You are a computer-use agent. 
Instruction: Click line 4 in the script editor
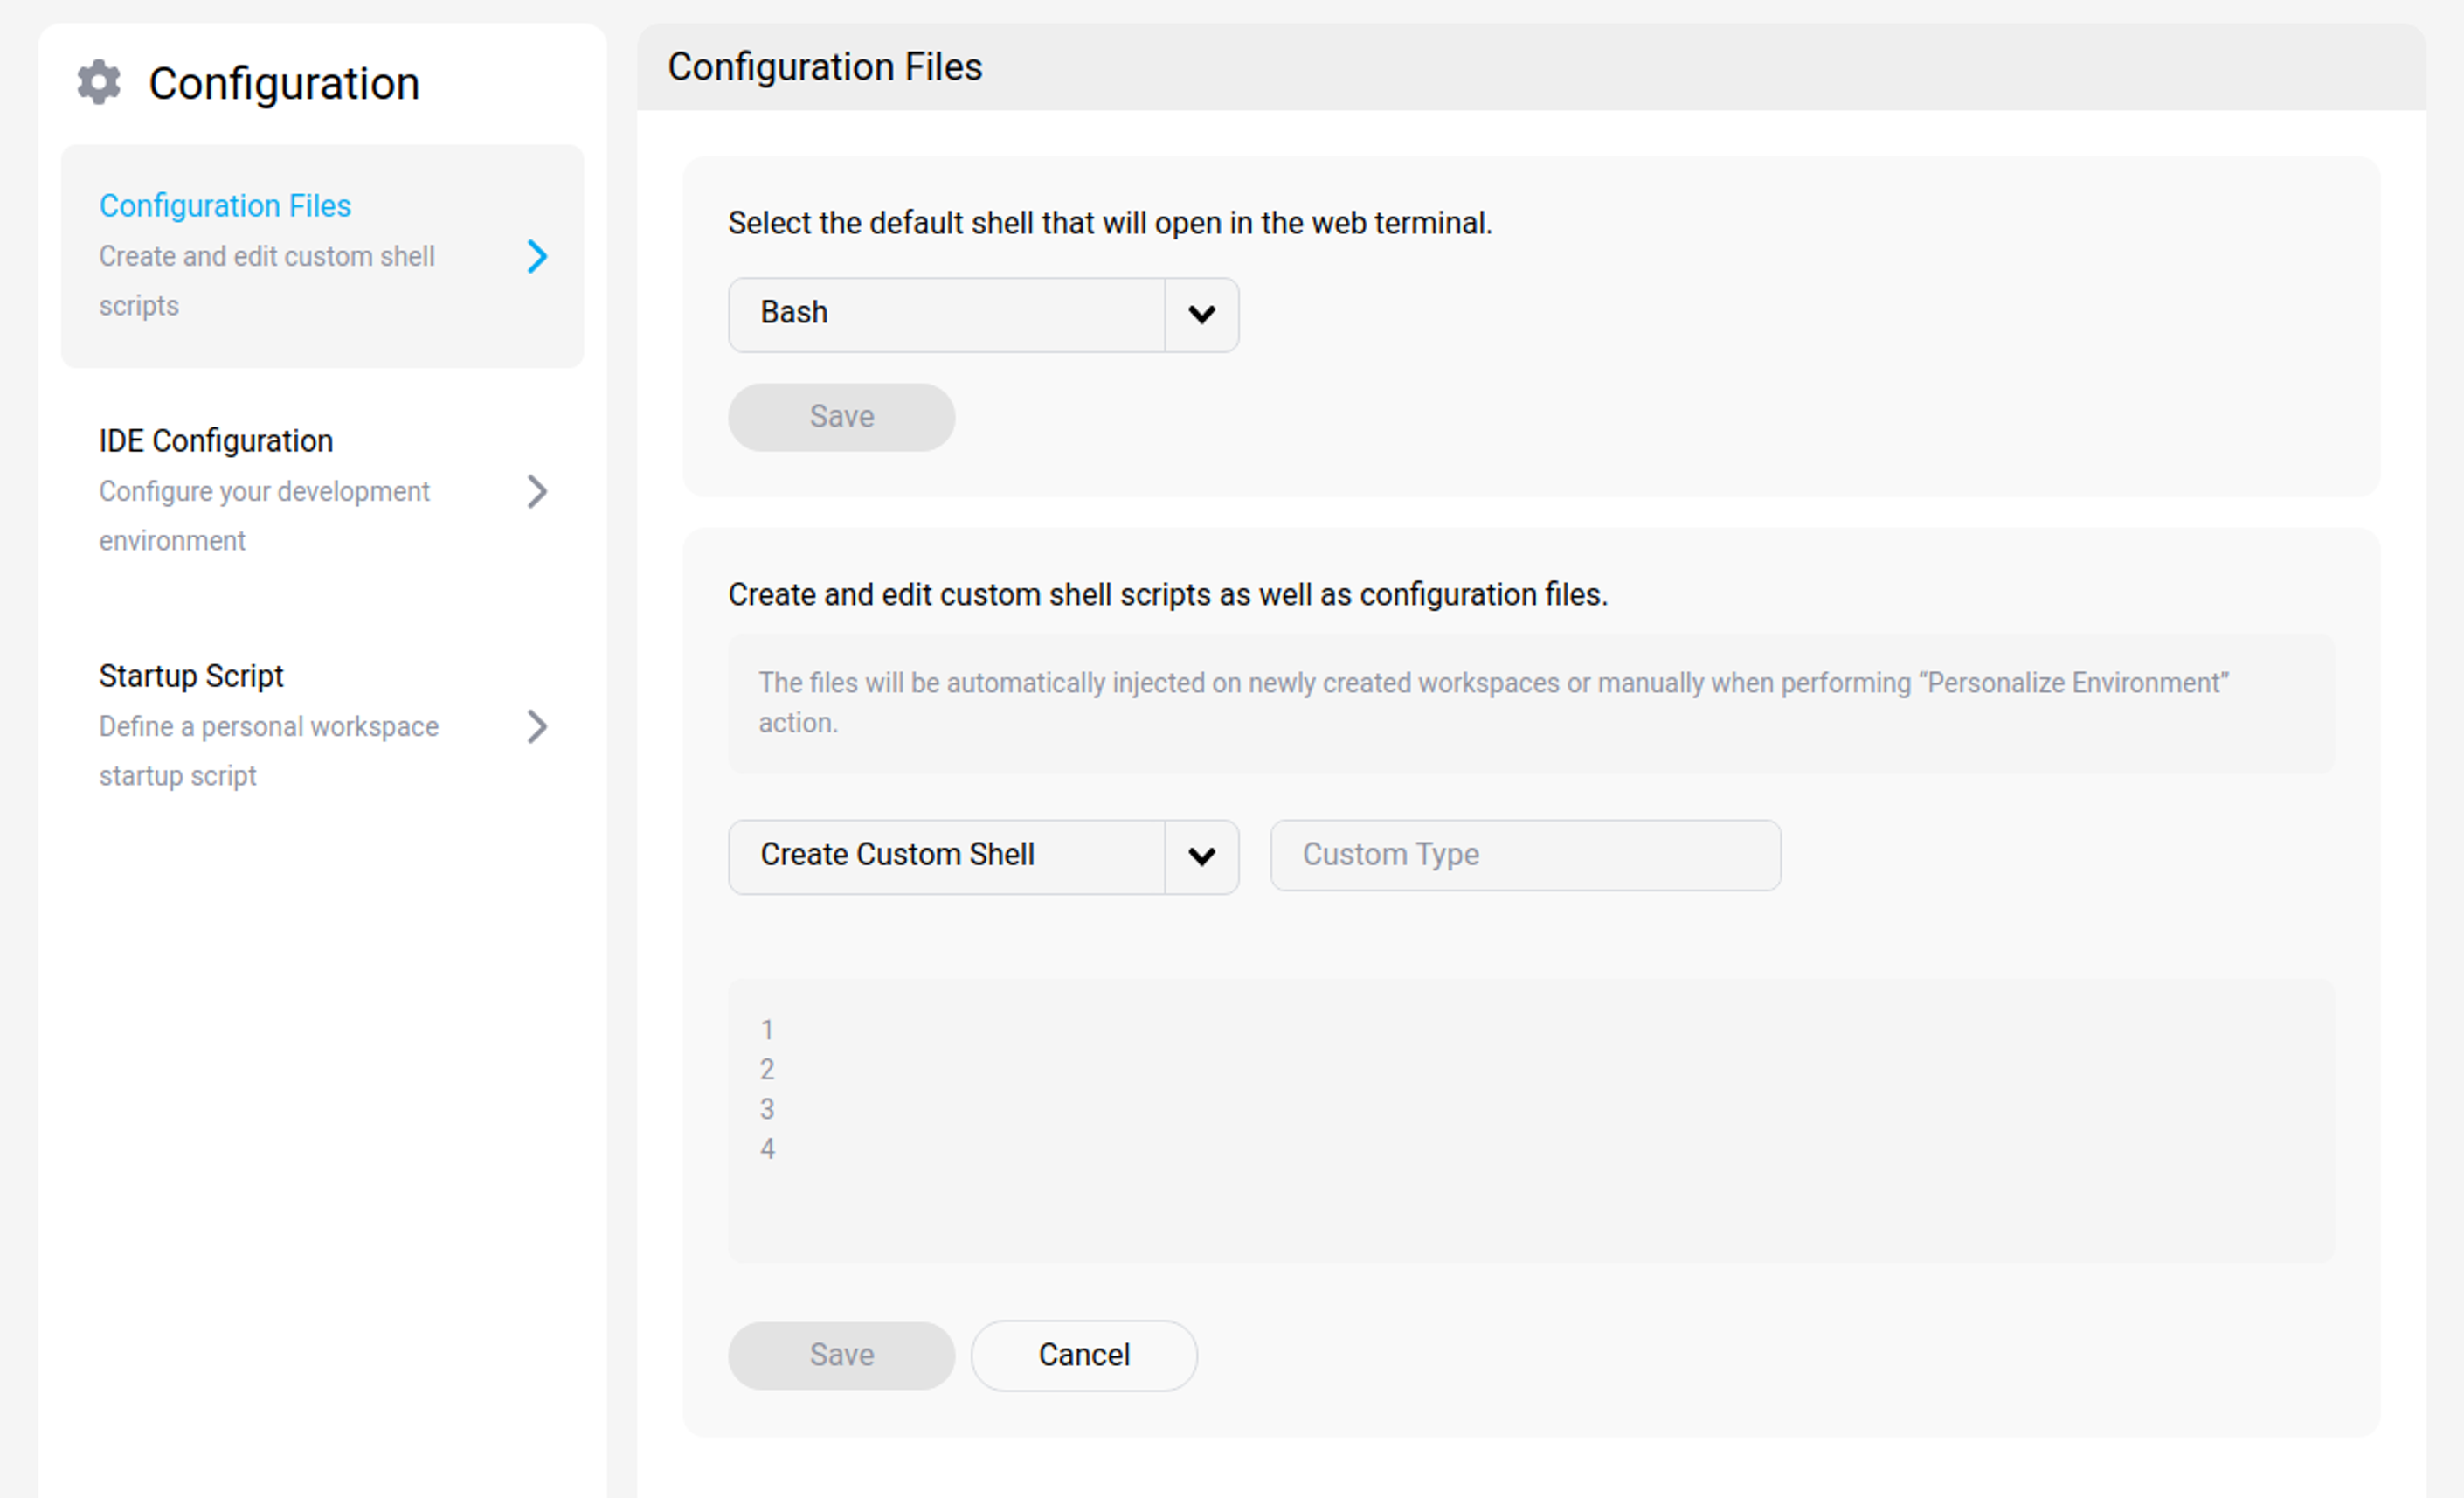click(x=766, y=1149)
